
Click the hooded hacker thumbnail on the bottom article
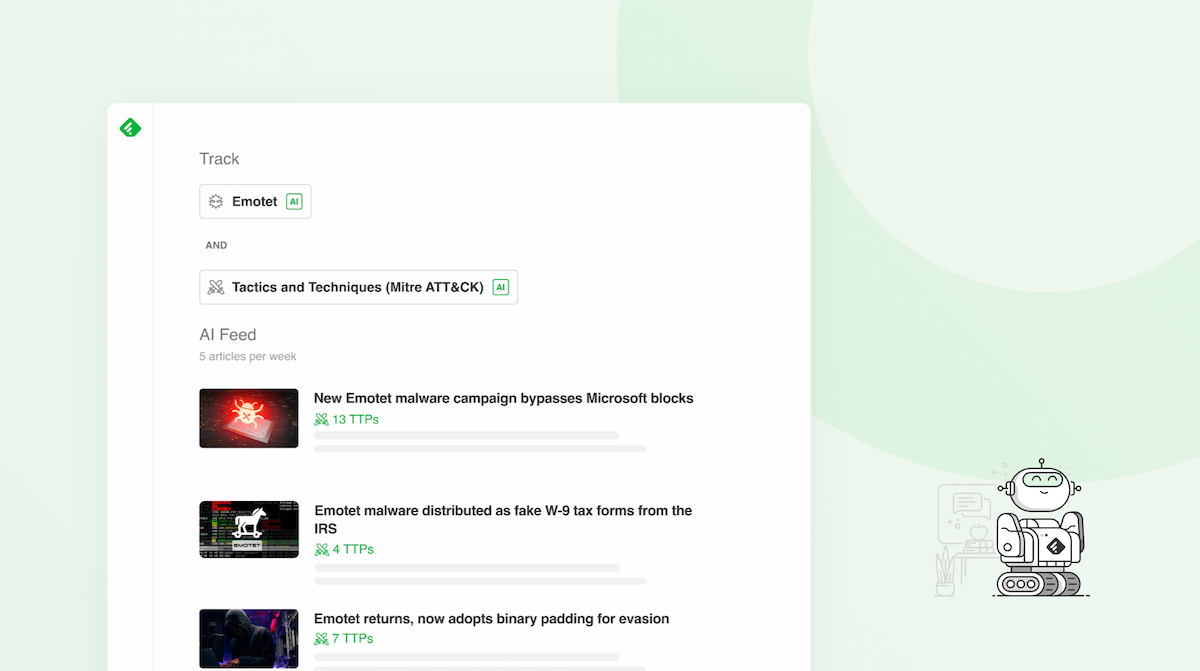click(x=248, y=638)
